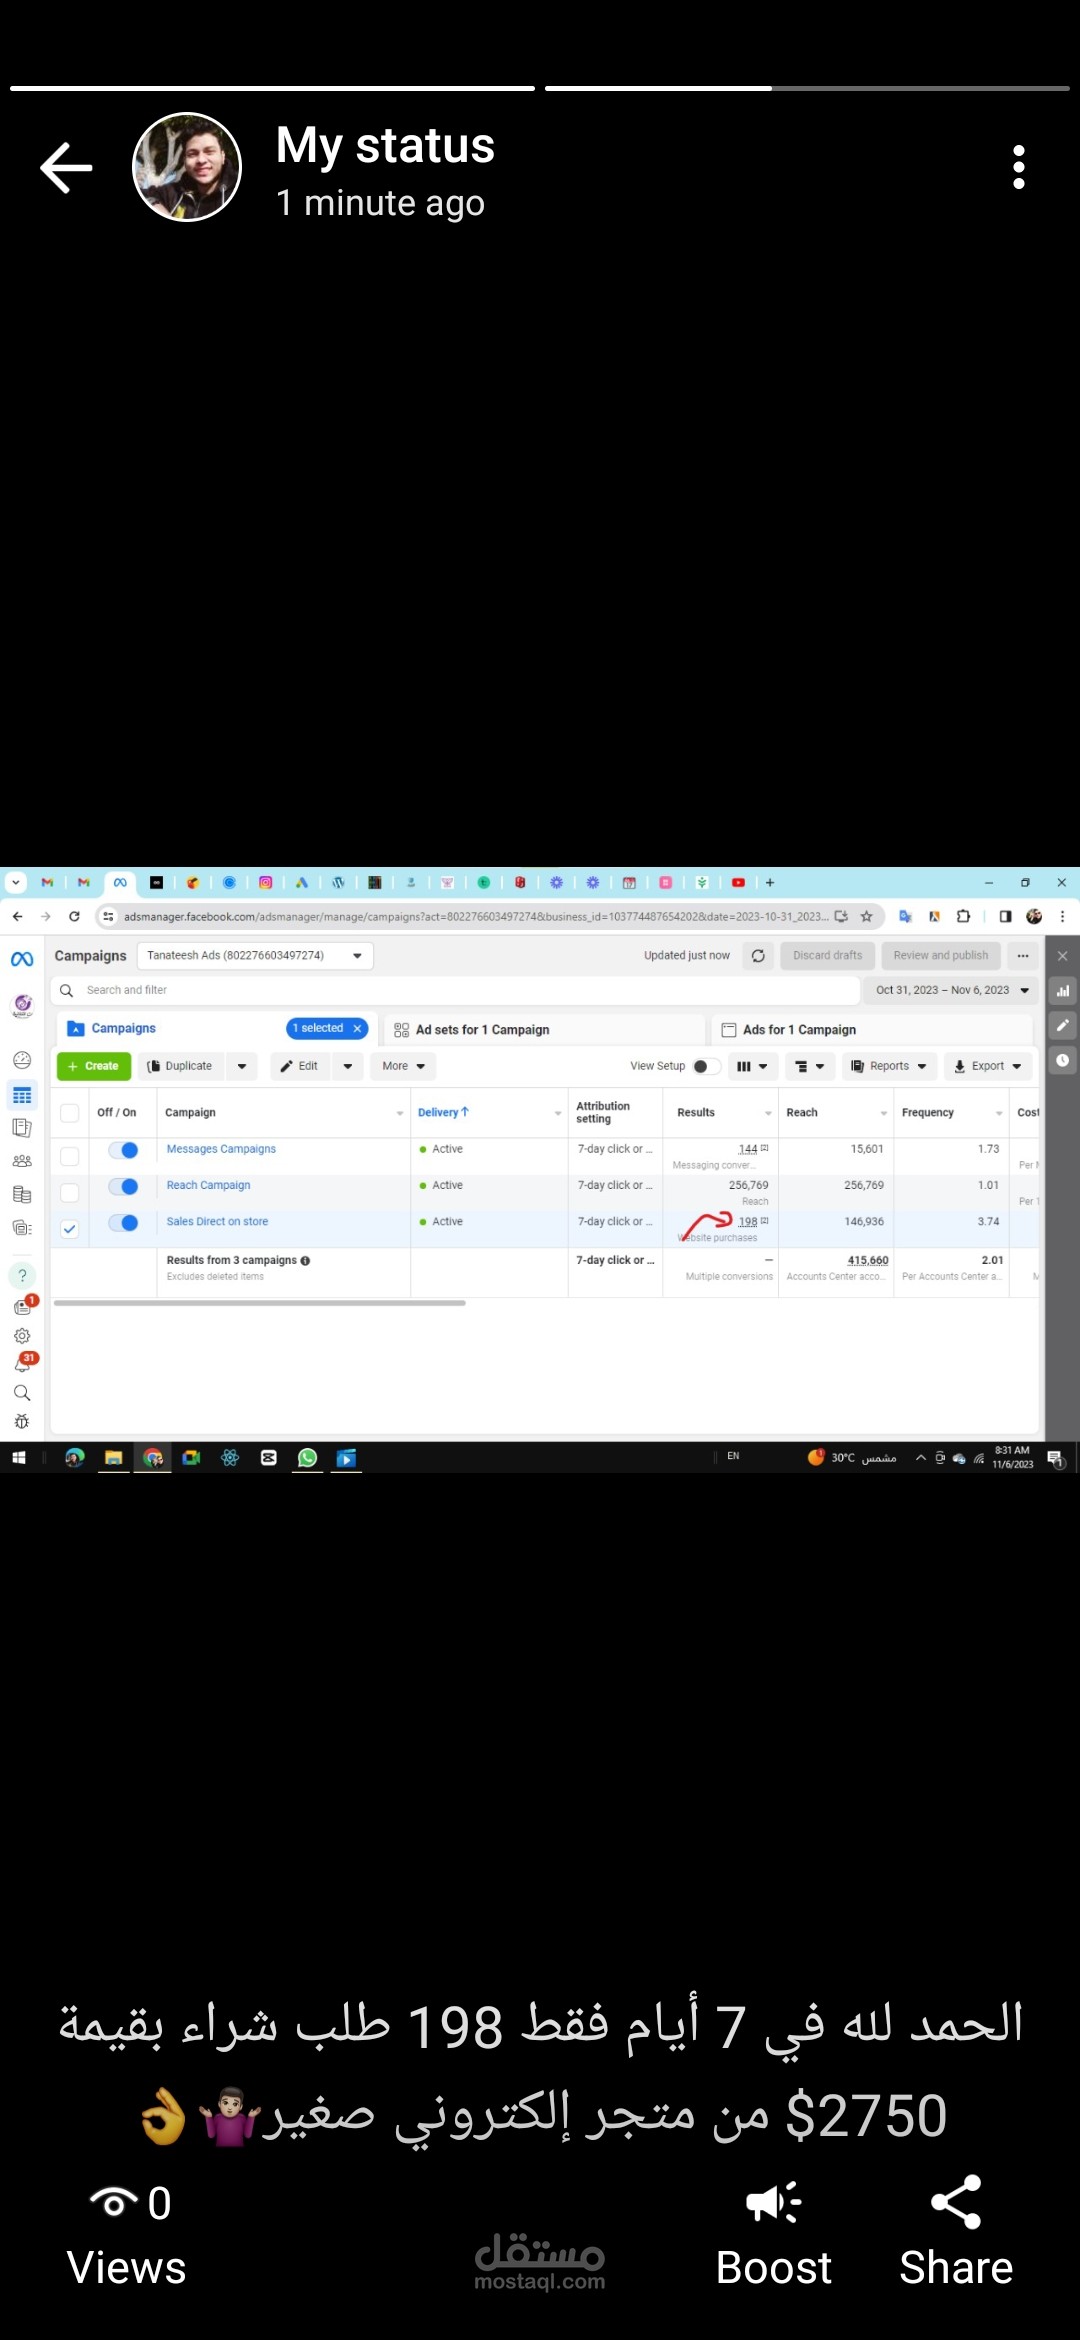This screenshot has height=2340, width=1080.
Task: Open the Oct 31 – Nov 6 date range dropdown
Action: pos(952,990)
